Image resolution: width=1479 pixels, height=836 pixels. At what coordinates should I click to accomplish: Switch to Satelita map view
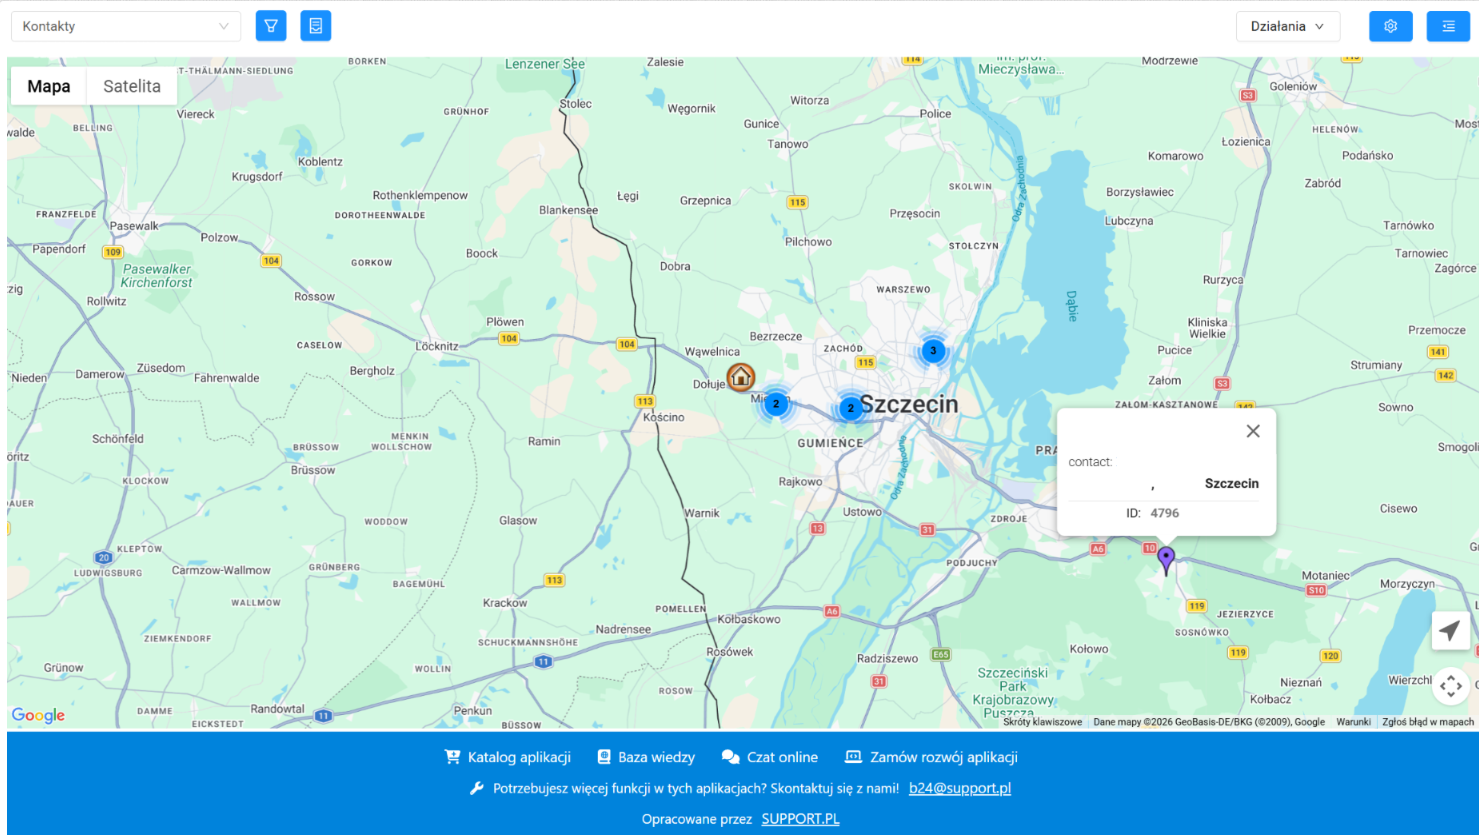pos(132,86)
